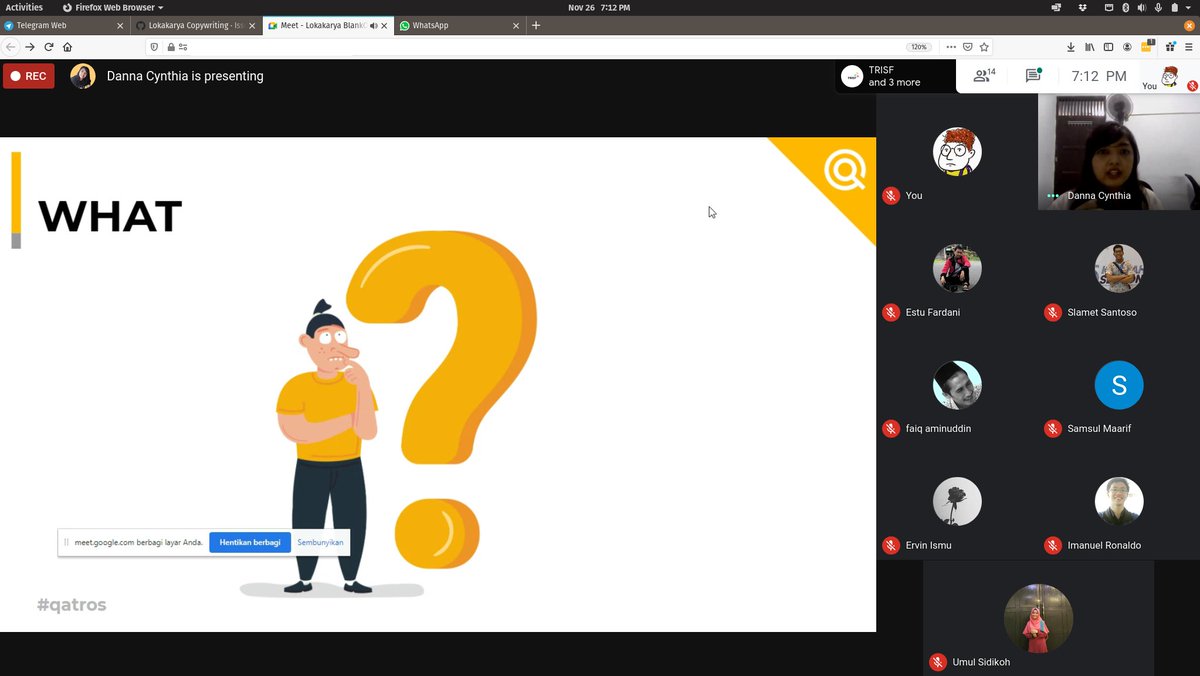Bookmark this page with the star
1200x676 pixels.
pos(984,47)
